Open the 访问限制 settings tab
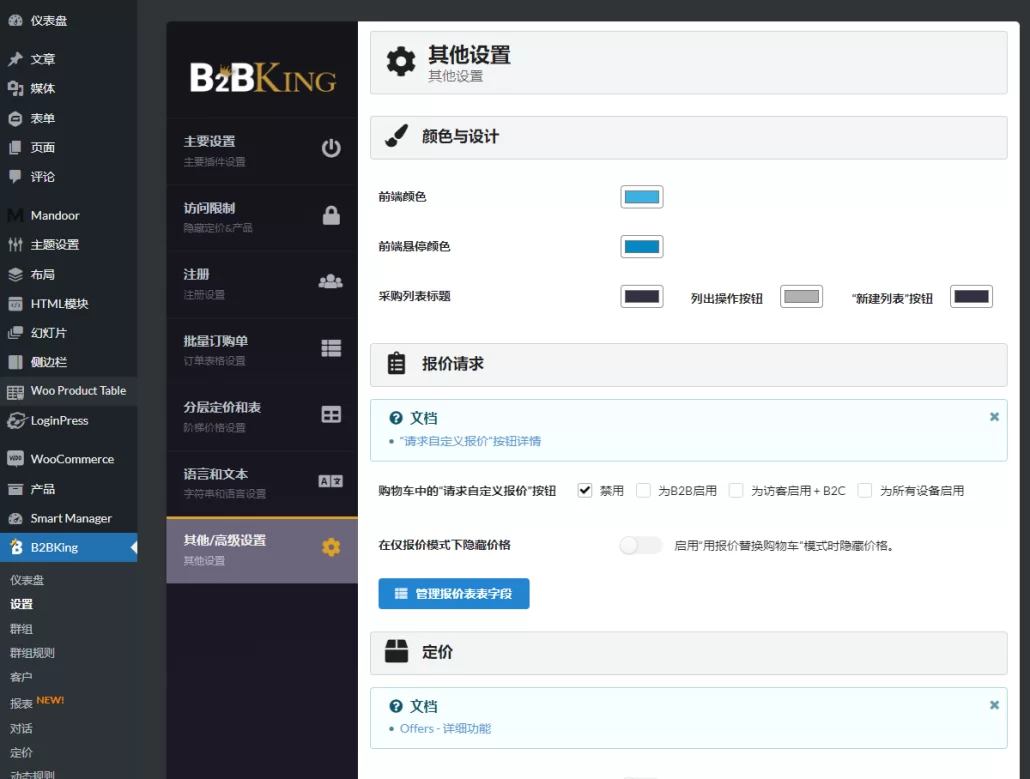The image size is (1030, 779). pyautogui.click(x=262, y=218)
